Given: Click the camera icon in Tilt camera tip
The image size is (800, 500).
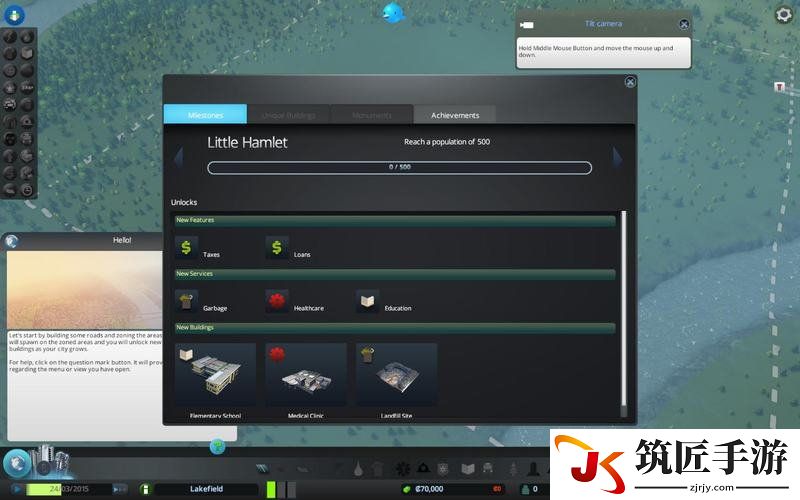Looking at the screenshot, I should click(527, 24).
